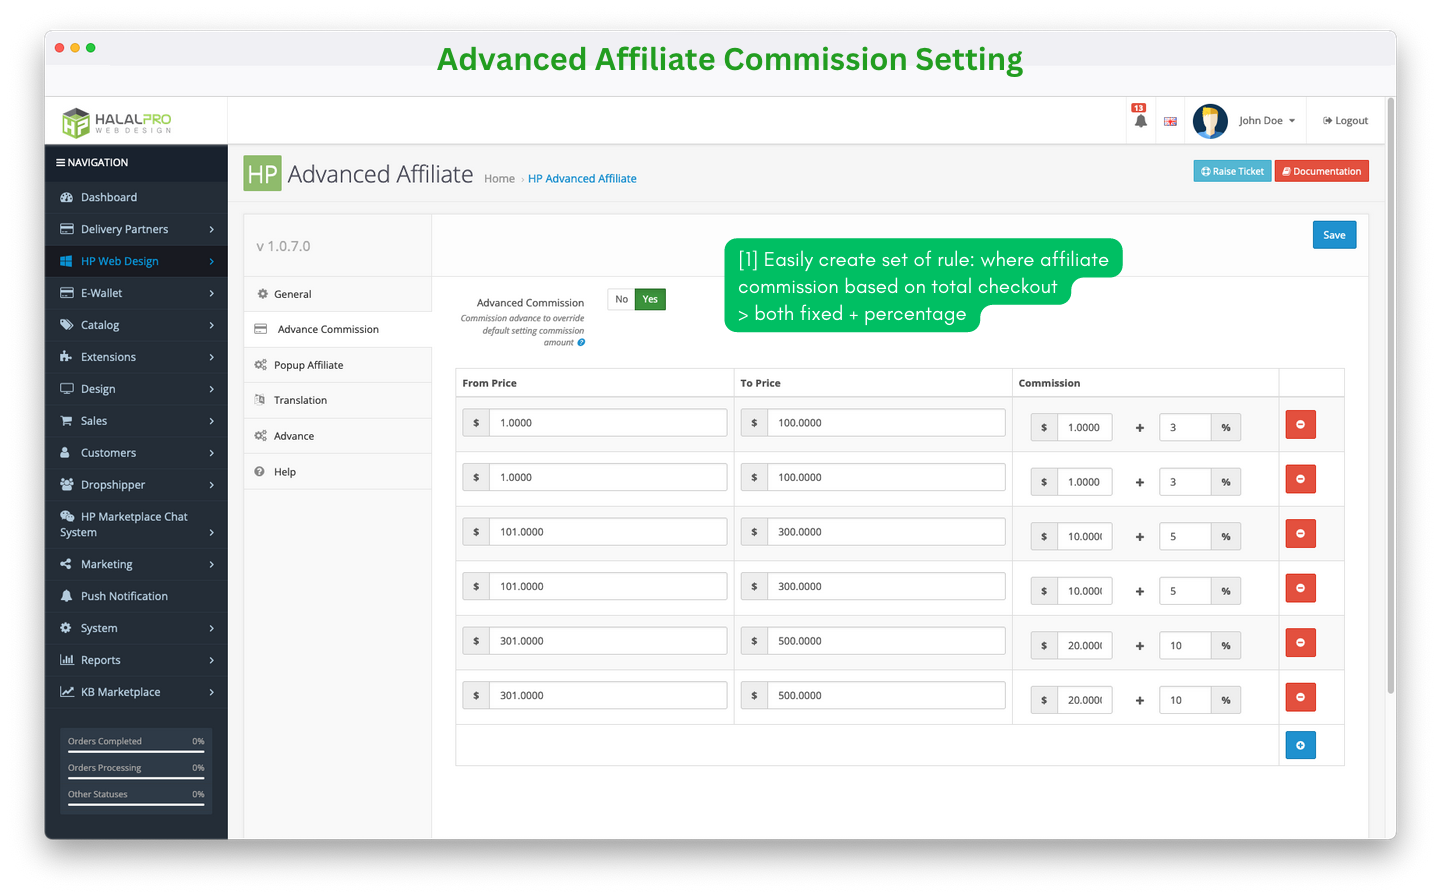Disable Advanced Commission by clicking No
1439x896 pixels.
(621, 298)
